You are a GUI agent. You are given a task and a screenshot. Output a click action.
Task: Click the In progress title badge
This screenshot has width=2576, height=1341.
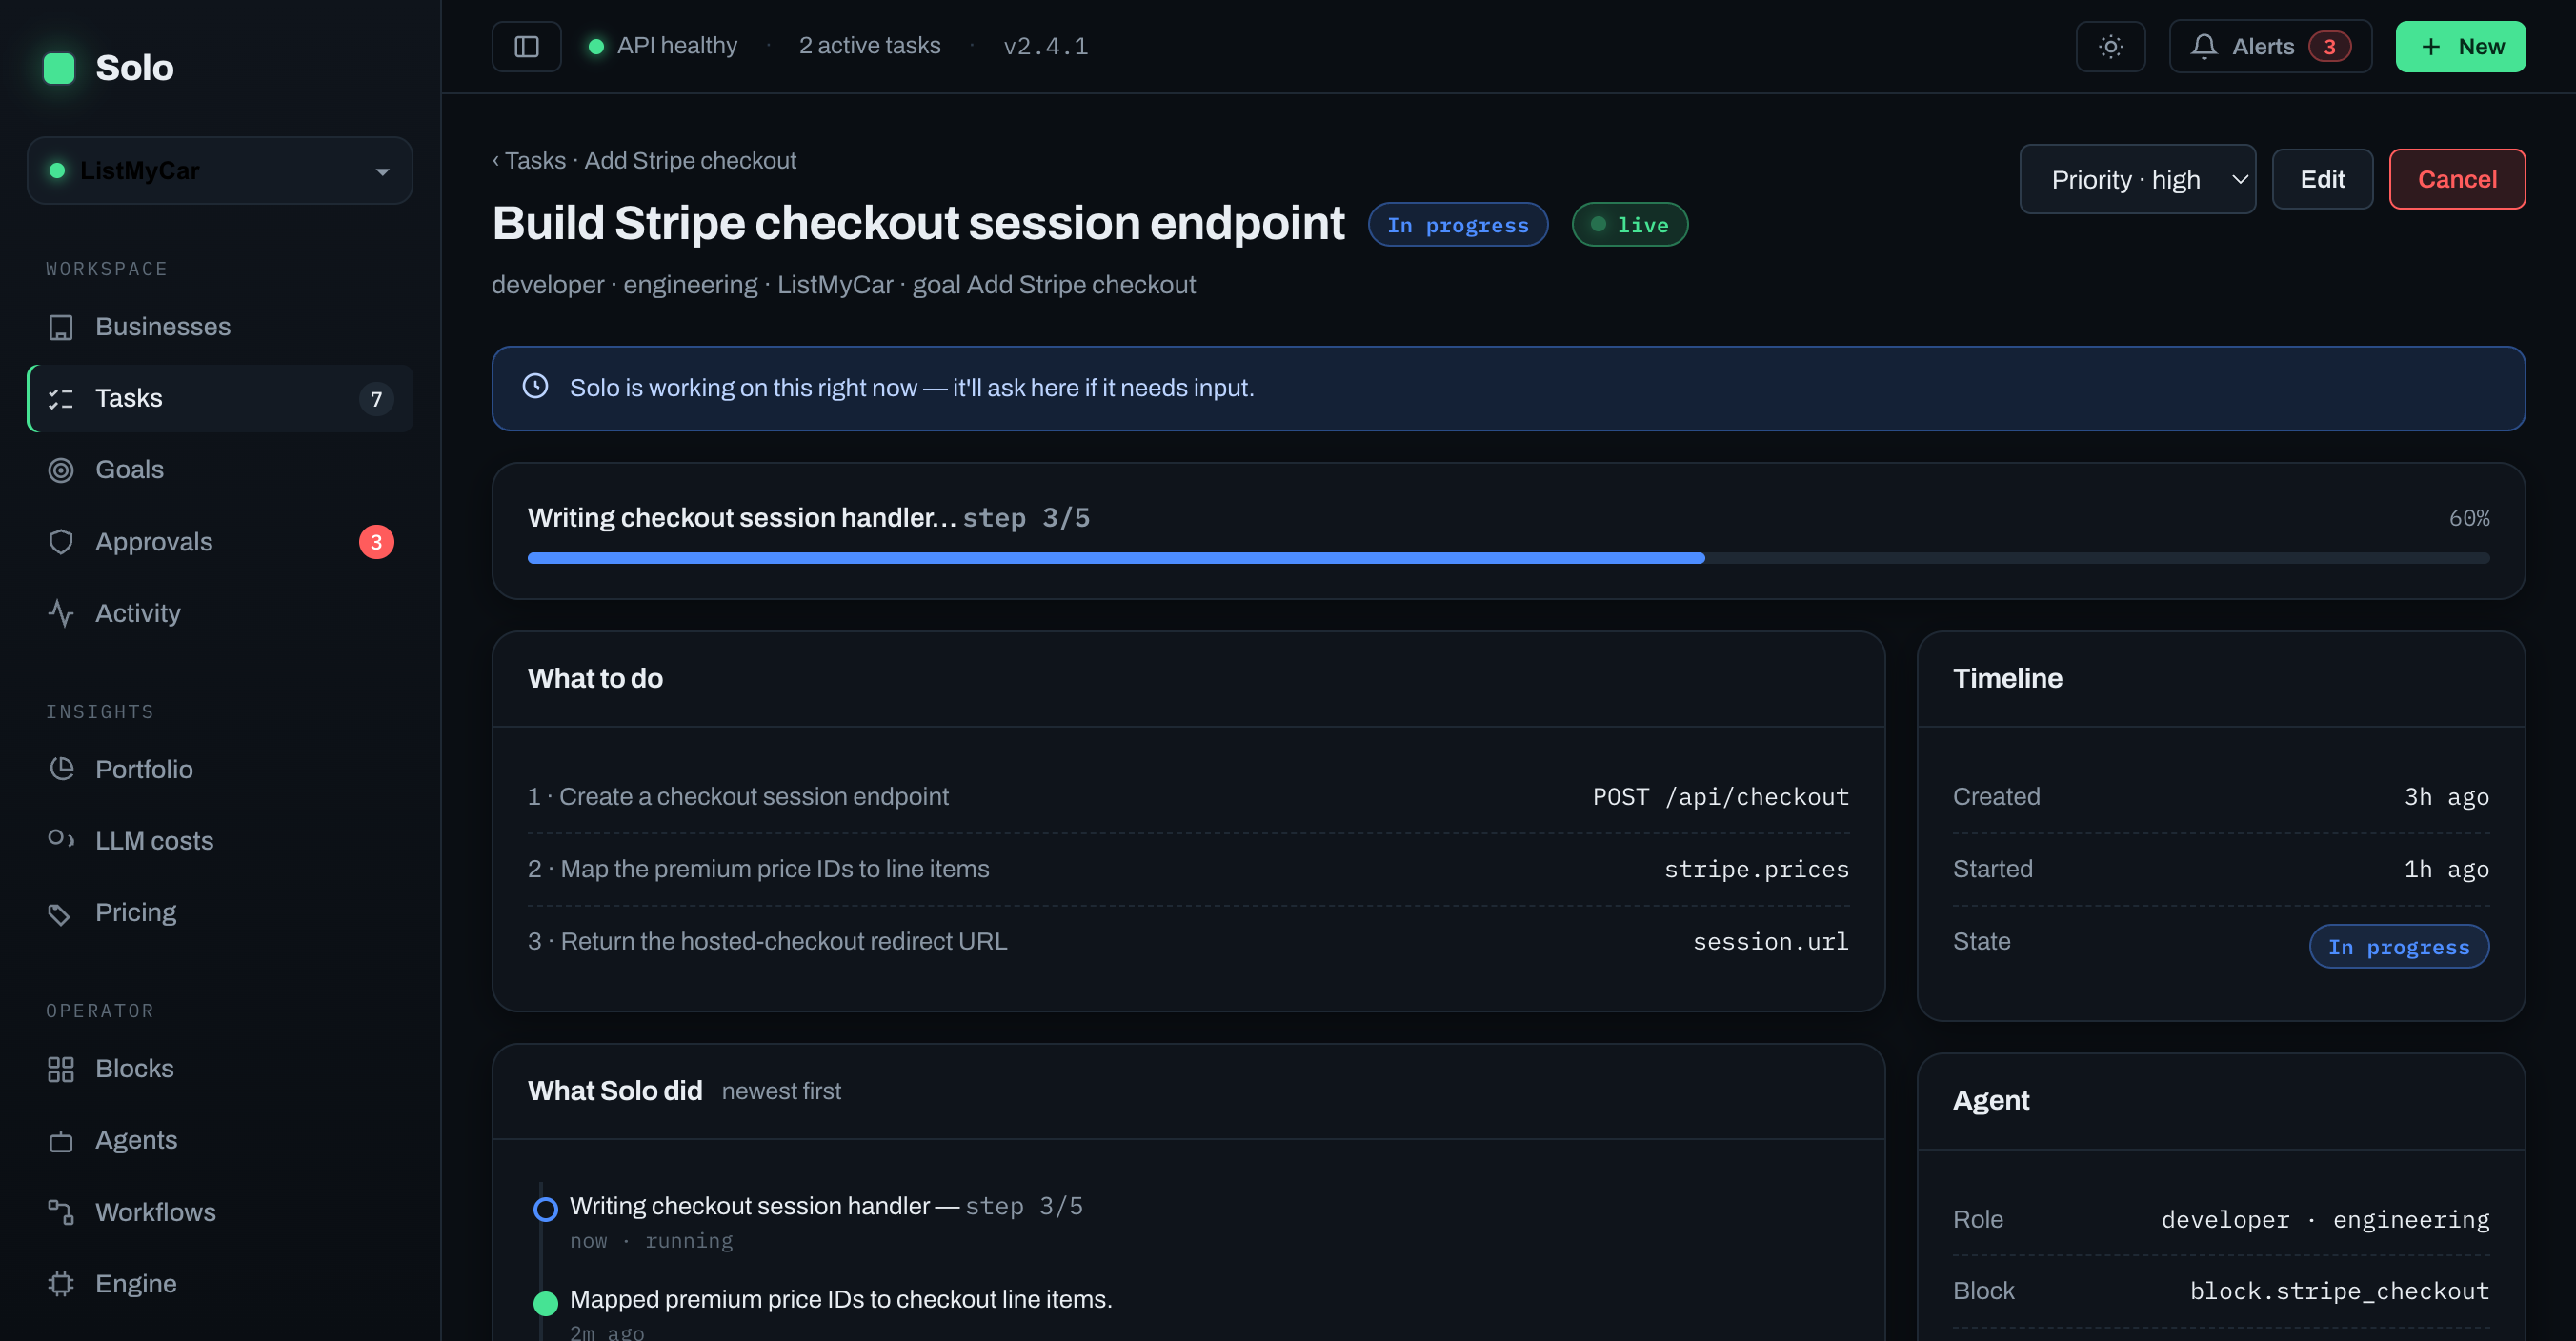(x=1457, y=225)
